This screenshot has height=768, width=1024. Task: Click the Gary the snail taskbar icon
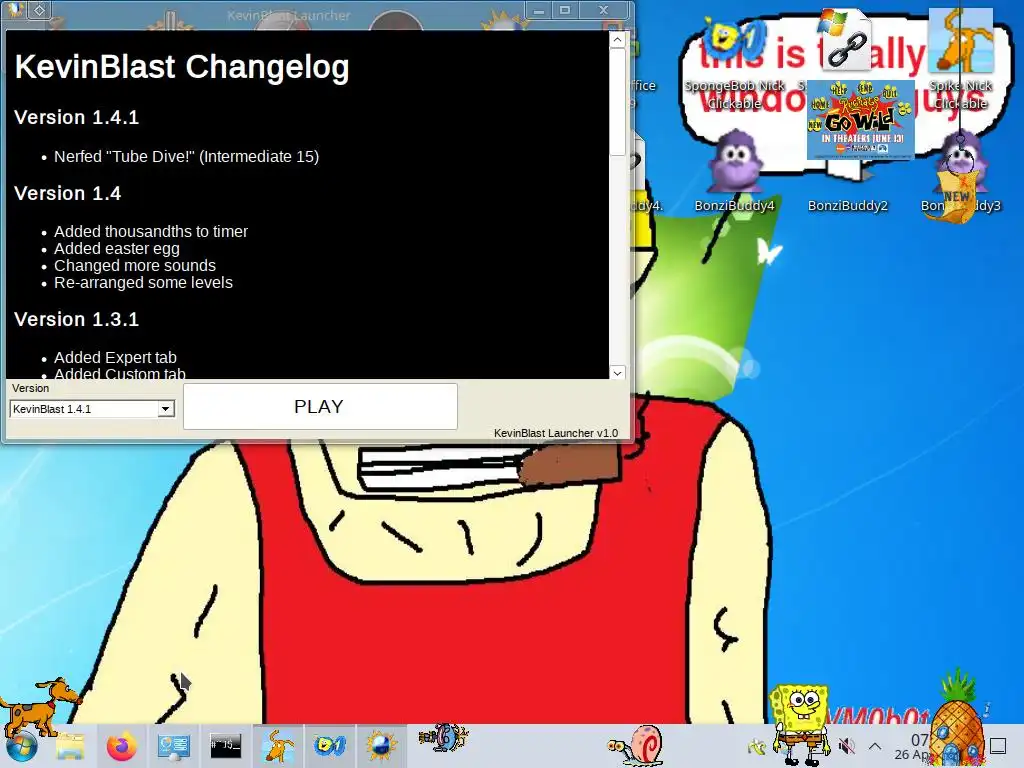click(x=635, y=744)
